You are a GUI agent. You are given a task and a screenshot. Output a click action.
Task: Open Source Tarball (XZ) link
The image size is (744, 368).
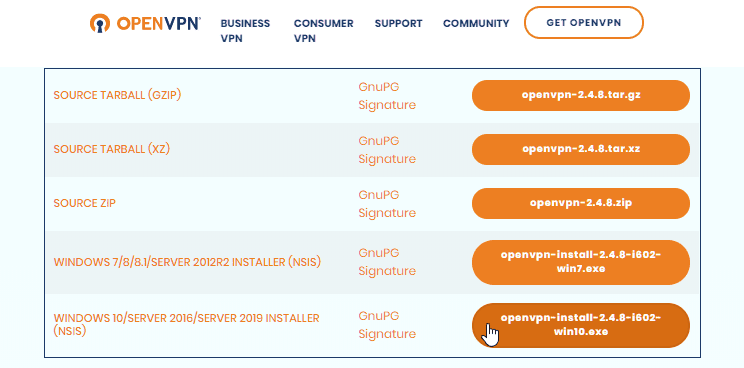point(112,149)
